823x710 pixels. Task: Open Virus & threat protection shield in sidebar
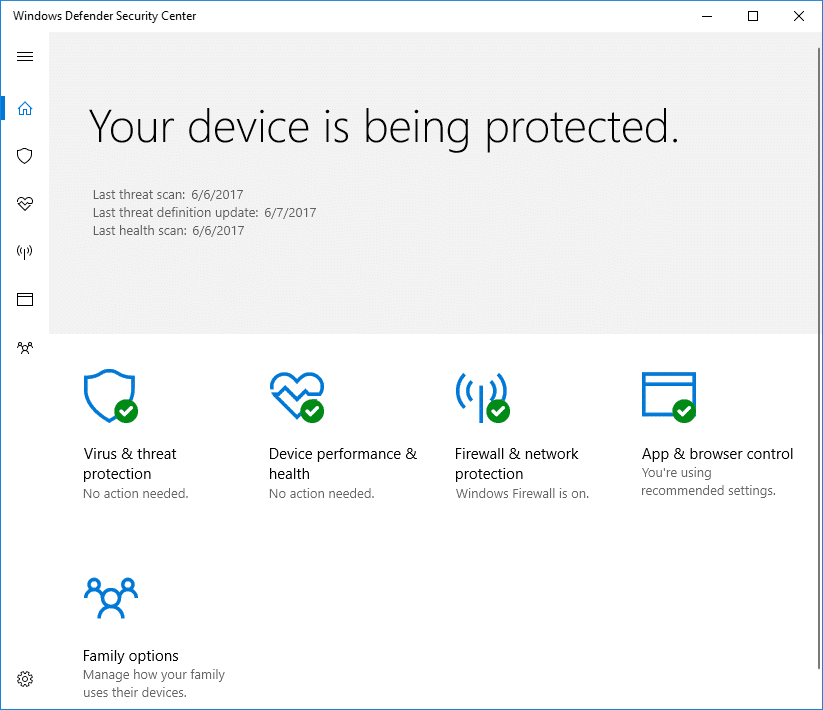25,156
